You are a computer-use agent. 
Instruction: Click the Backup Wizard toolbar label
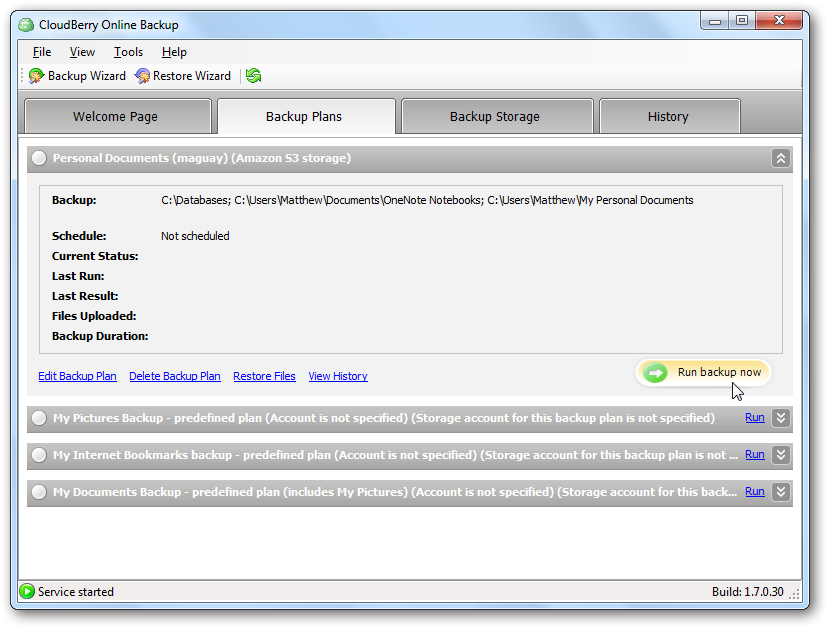pos(87,76)
